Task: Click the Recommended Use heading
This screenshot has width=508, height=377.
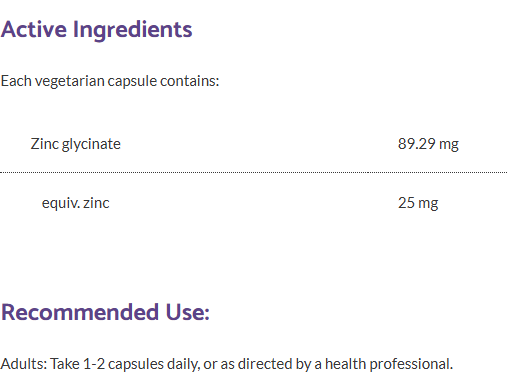Action: click(x=105, y=312)
